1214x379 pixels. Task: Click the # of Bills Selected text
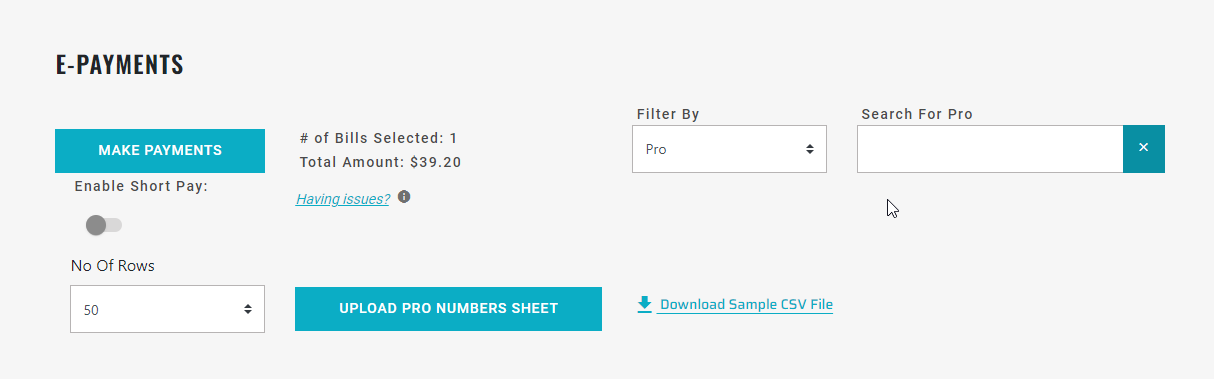379,138
